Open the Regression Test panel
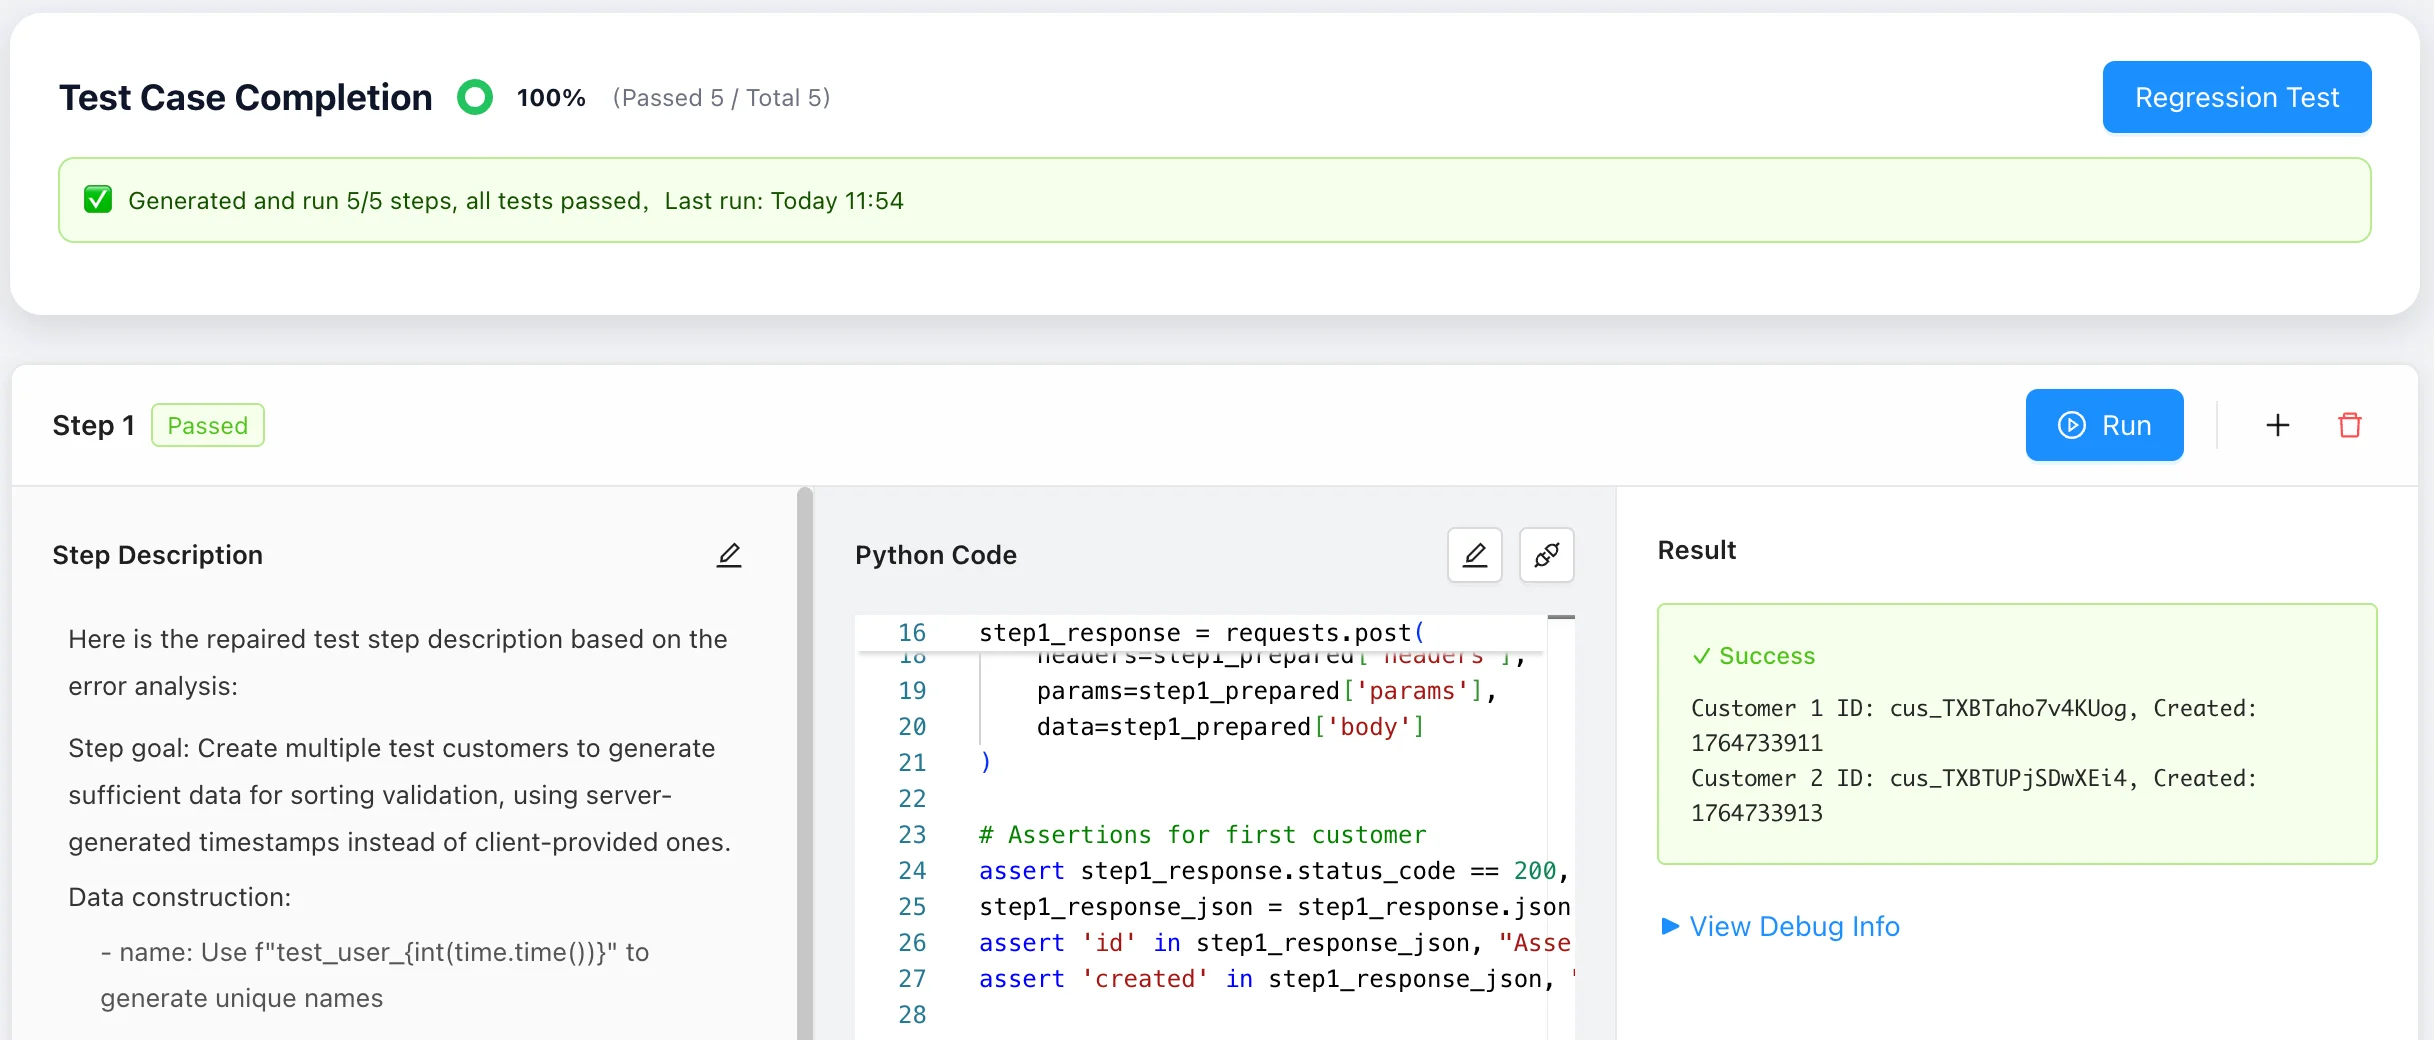The image size is (2434, 1040). point(2237,97)
